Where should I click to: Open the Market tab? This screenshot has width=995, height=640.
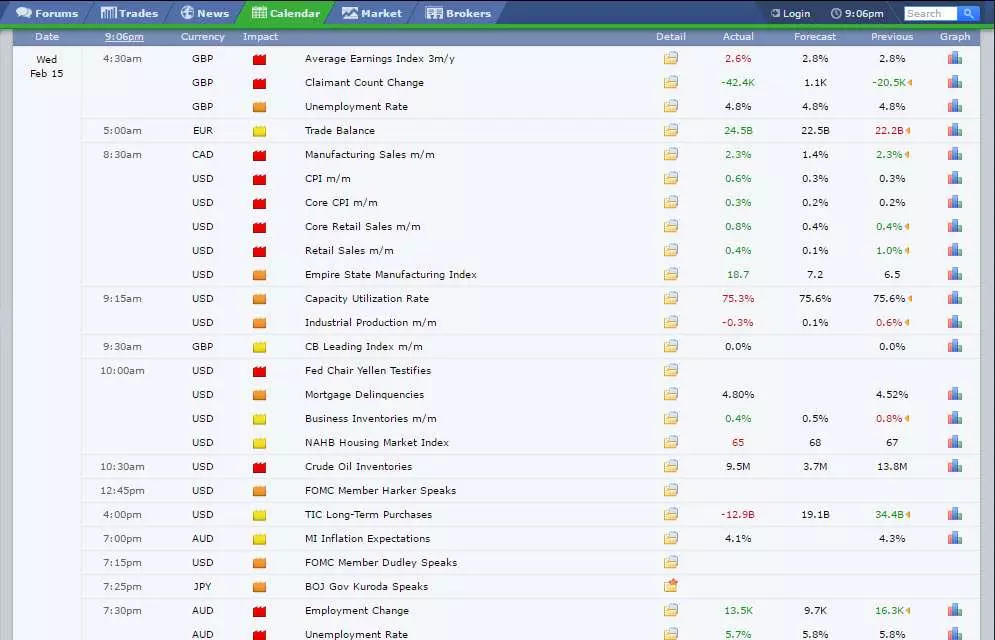[372, 13]
